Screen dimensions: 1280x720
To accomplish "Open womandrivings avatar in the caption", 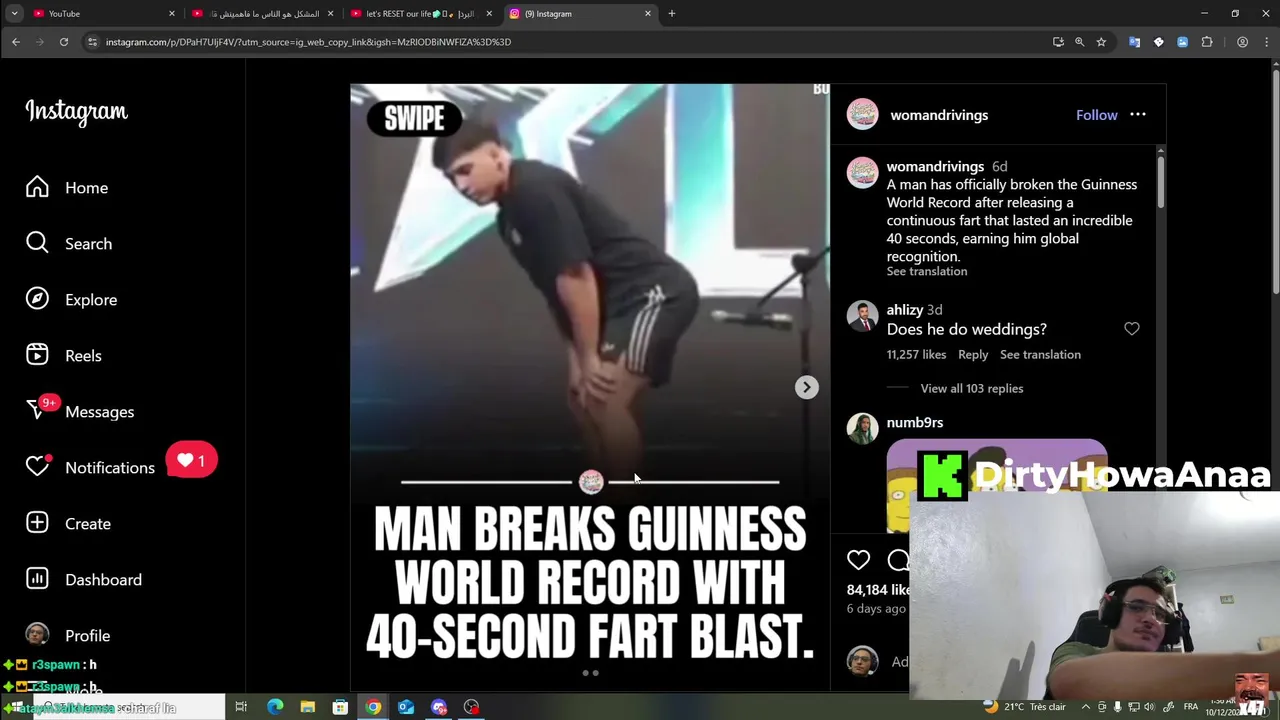I will tap(862, 172).
